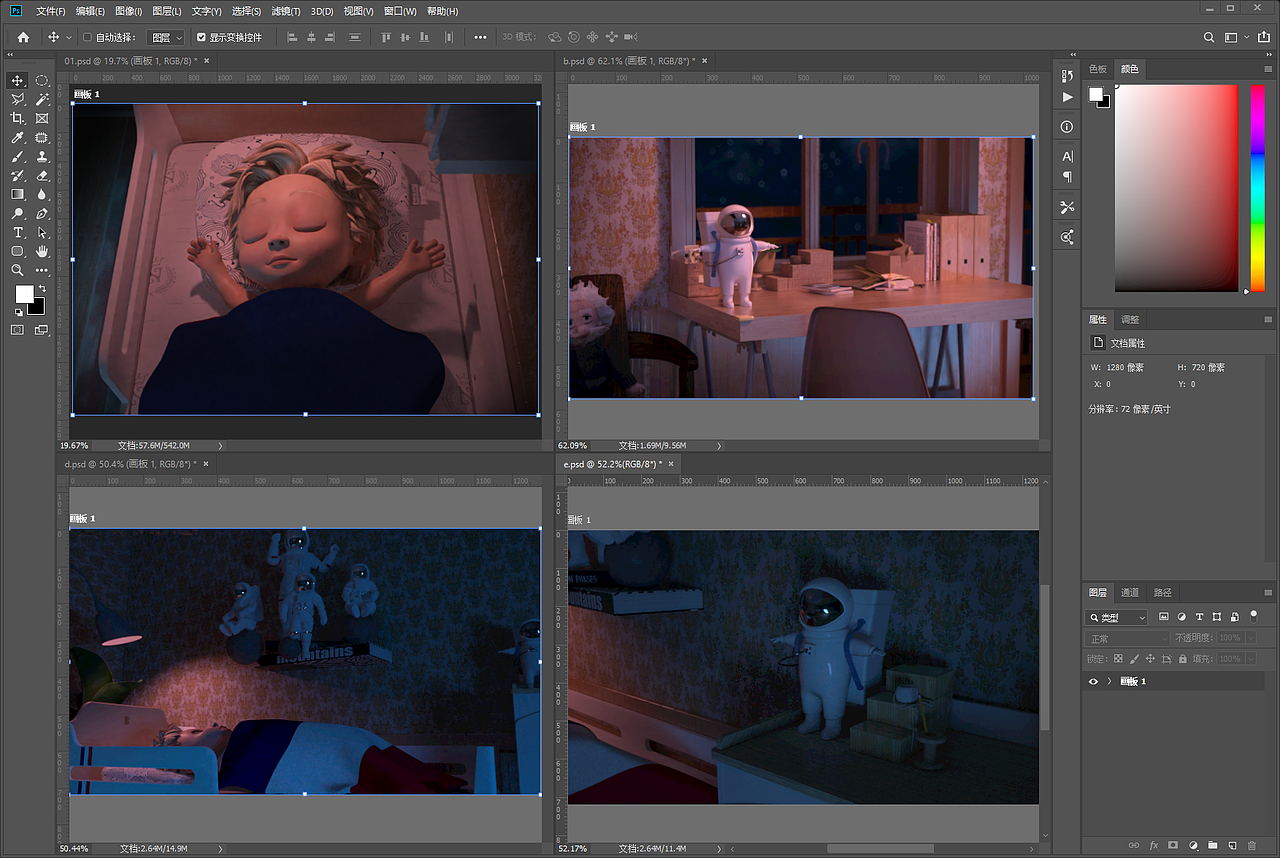This screenshot has width=1280, height=858.
Task: Select the Elliptical Marquee tool
Action: click(42, 81)
